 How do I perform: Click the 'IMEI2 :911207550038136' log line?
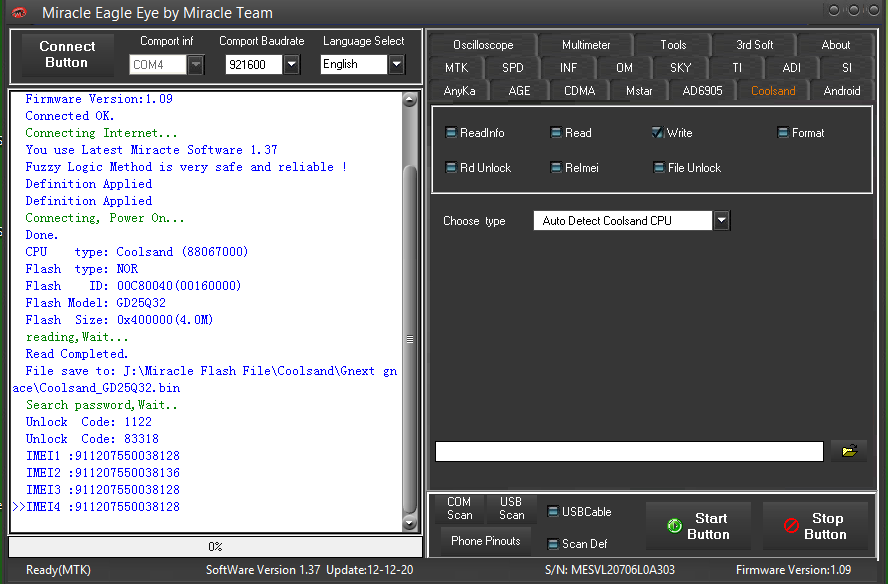pyautogui.click(x=103, y=473)
